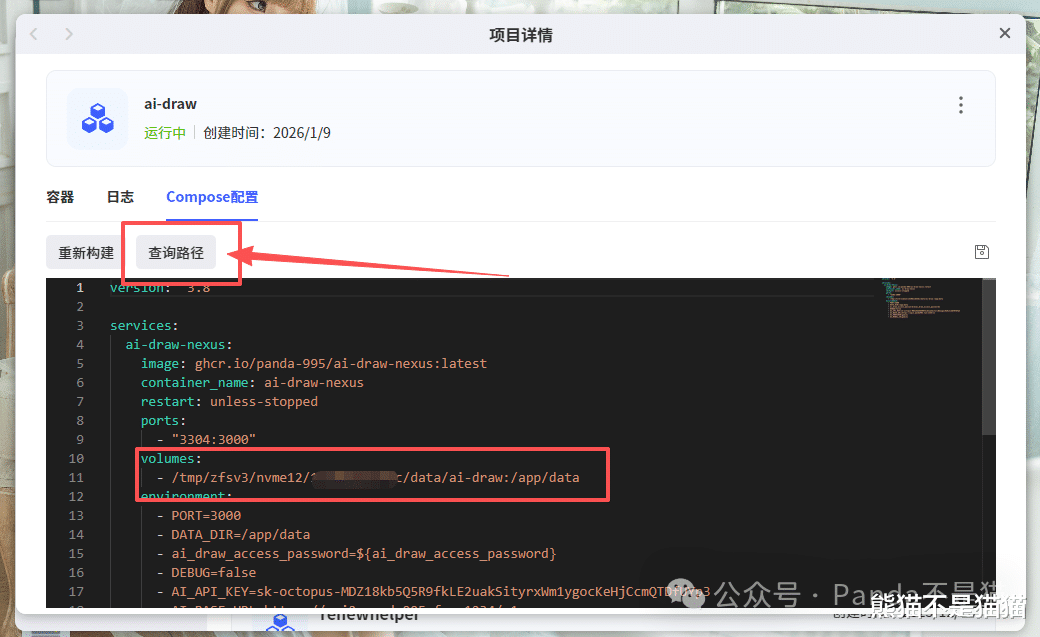Image resolution: width=1040 pixels, height=637 pixels.
Task: Click the ai-draw project name
Action: 170,104
